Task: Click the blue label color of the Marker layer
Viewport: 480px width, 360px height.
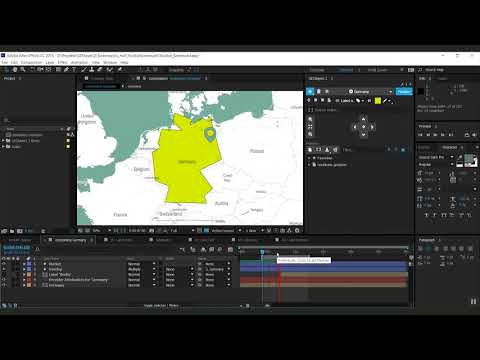Action: [29, 264]
